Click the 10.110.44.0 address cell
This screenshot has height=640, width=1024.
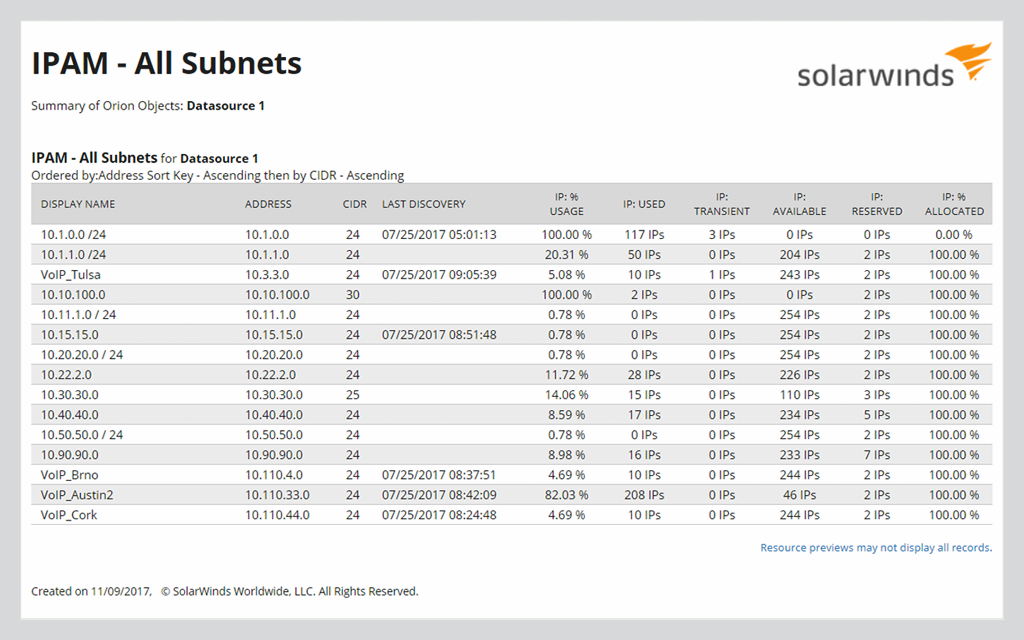[278, 515]
